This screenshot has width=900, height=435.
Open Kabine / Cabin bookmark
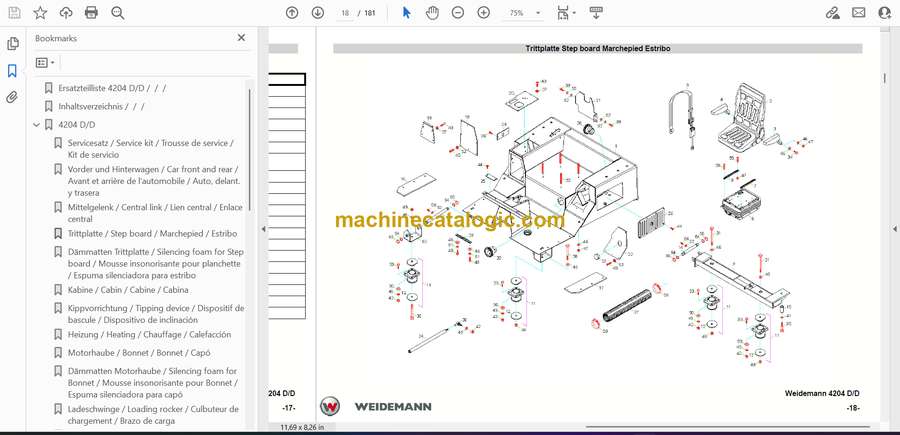[128, 290]
